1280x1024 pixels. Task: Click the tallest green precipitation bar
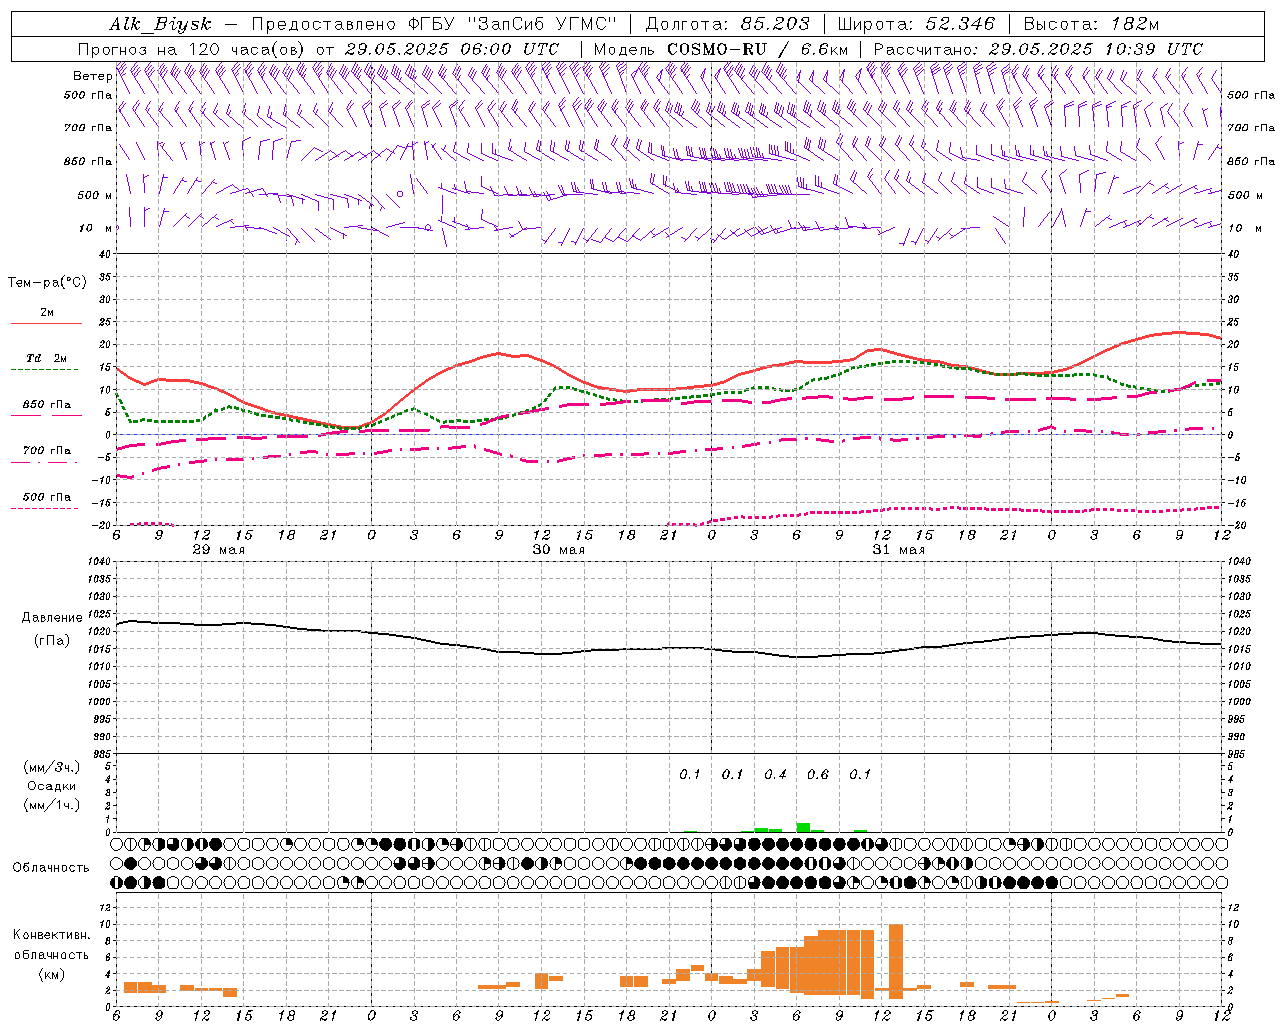[x=803, y=827]
